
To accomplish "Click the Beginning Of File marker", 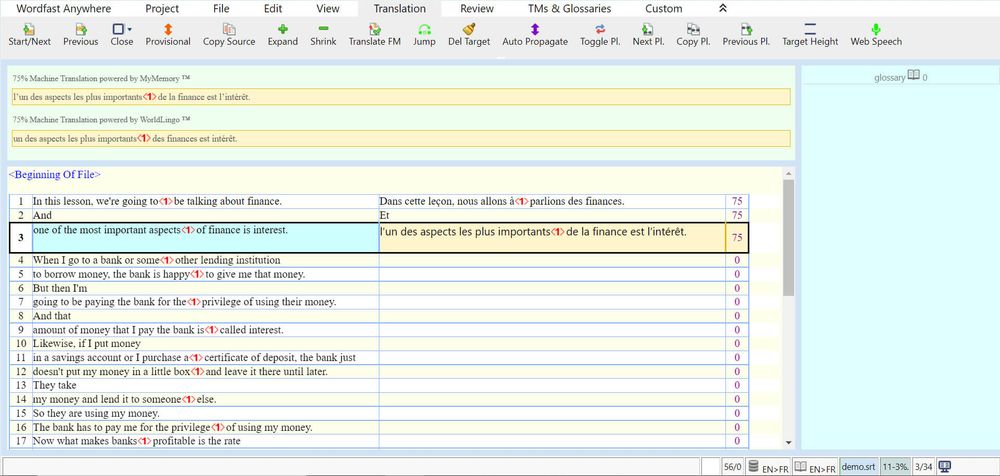I will (54, 174).
